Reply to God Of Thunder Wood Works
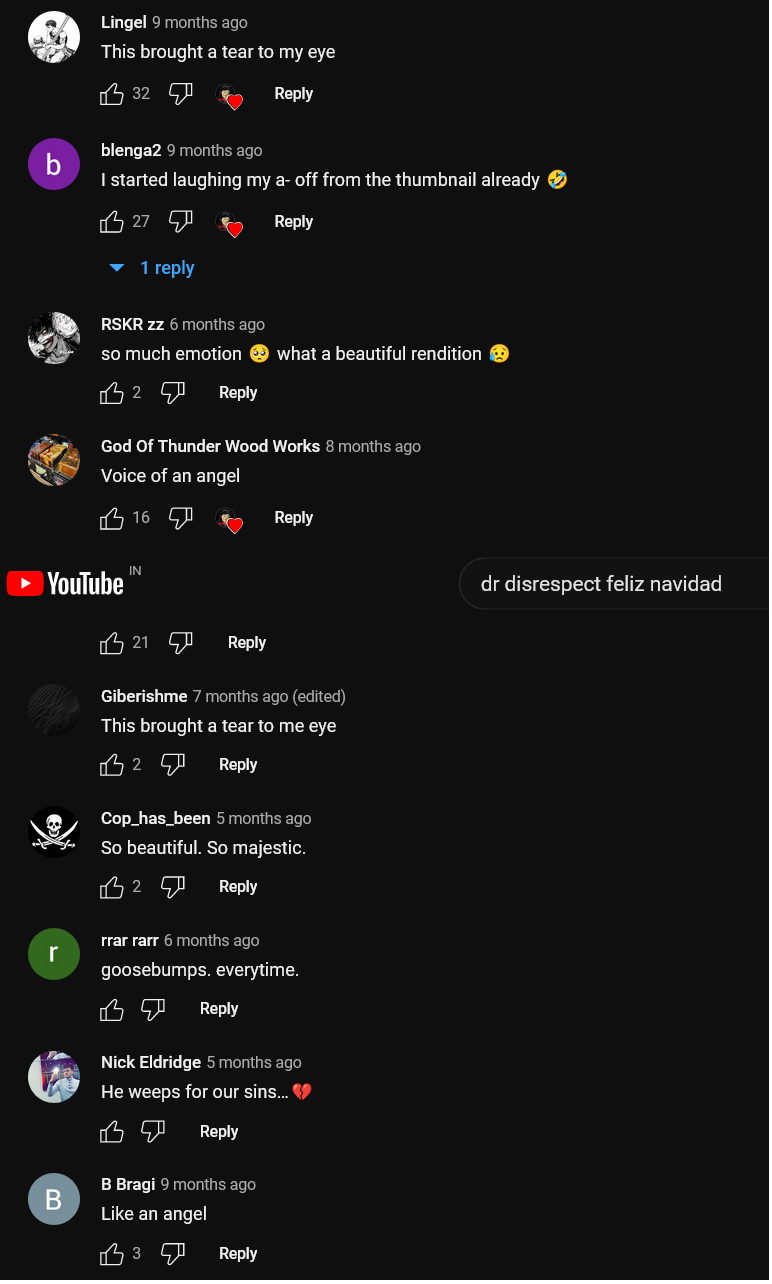 point(293,518)
